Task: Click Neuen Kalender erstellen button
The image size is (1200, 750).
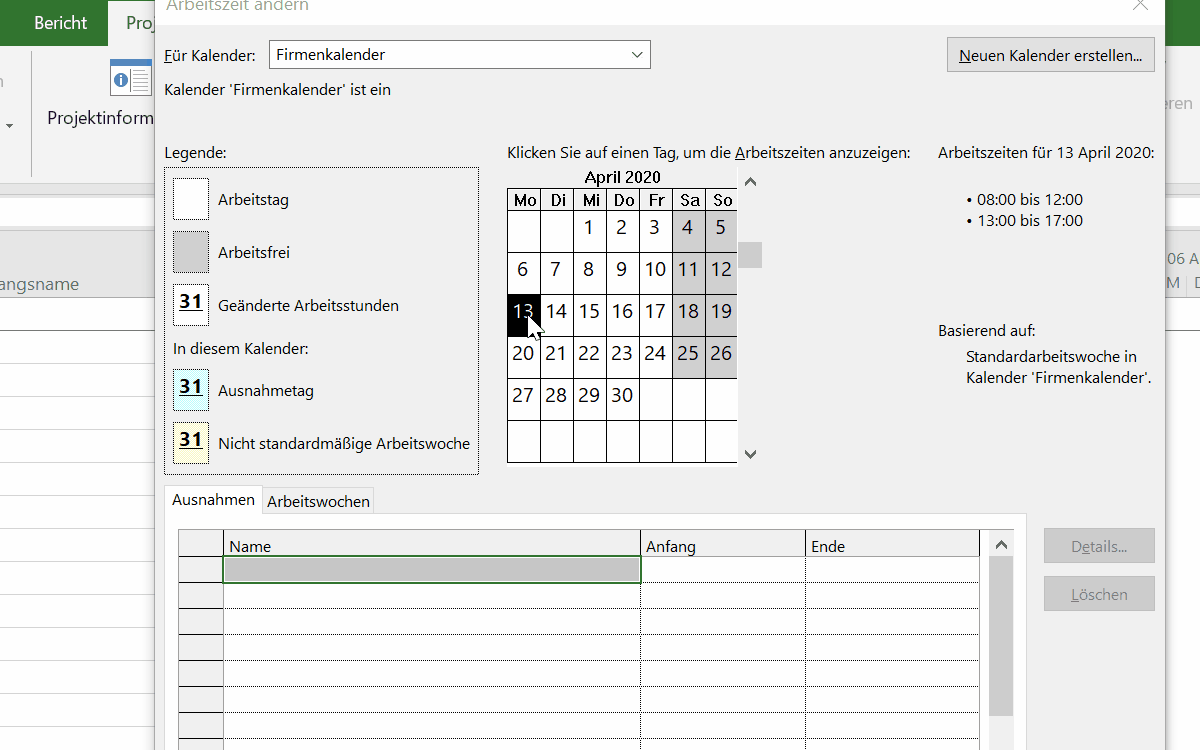Action: (1050, 55)
